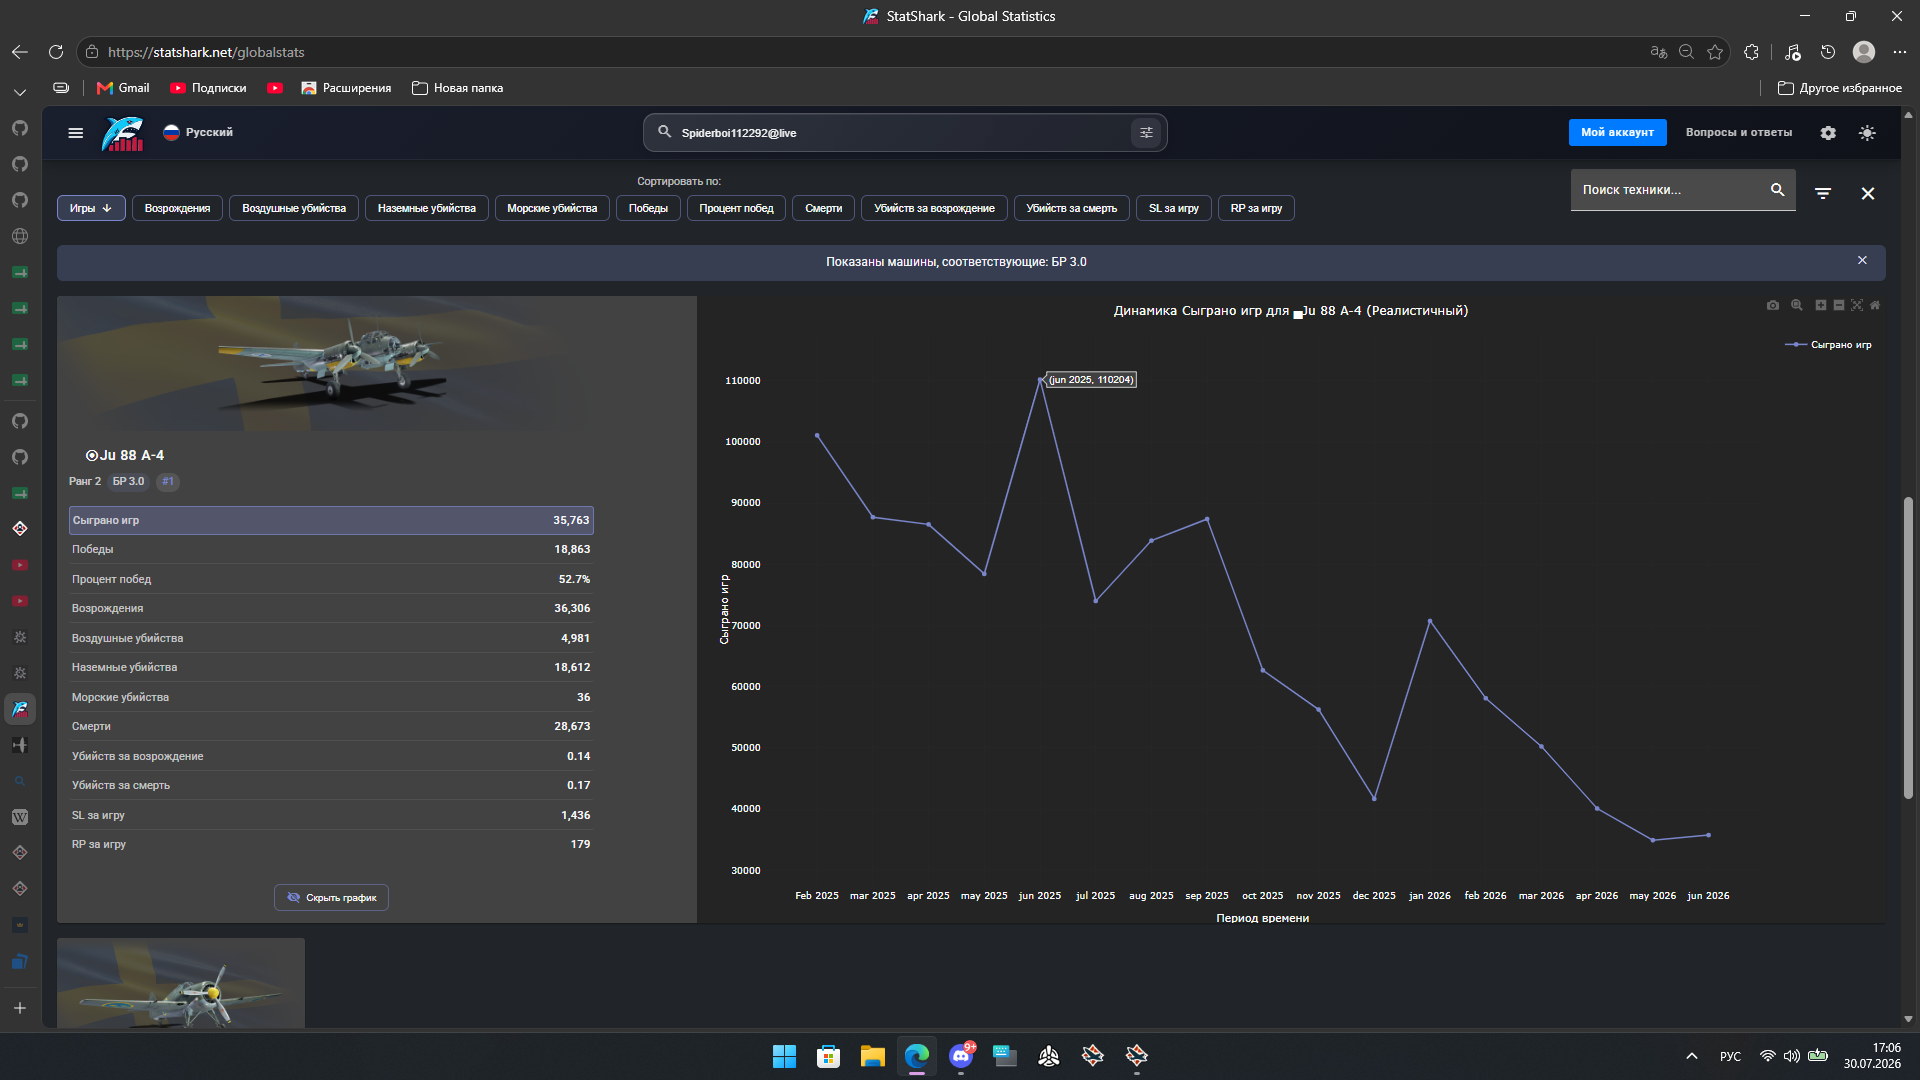
Task: Sort by Процент побед
Action: click(x=736, y=209)
